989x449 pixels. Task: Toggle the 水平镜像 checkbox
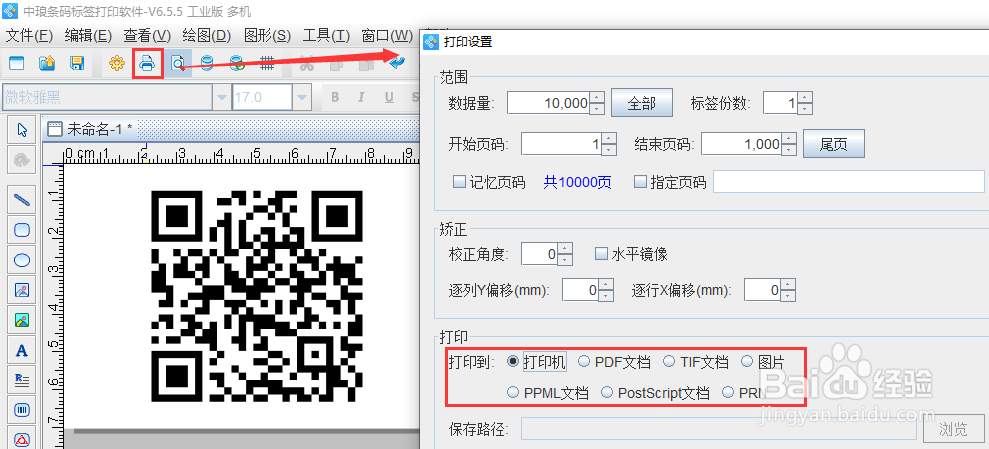601,254
